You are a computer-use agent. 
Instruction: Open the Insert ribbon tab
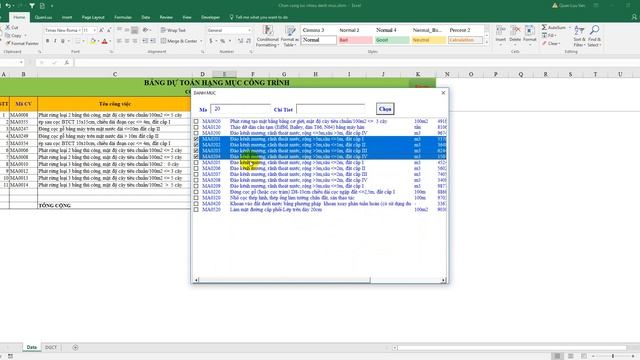(x=67, y=17)
